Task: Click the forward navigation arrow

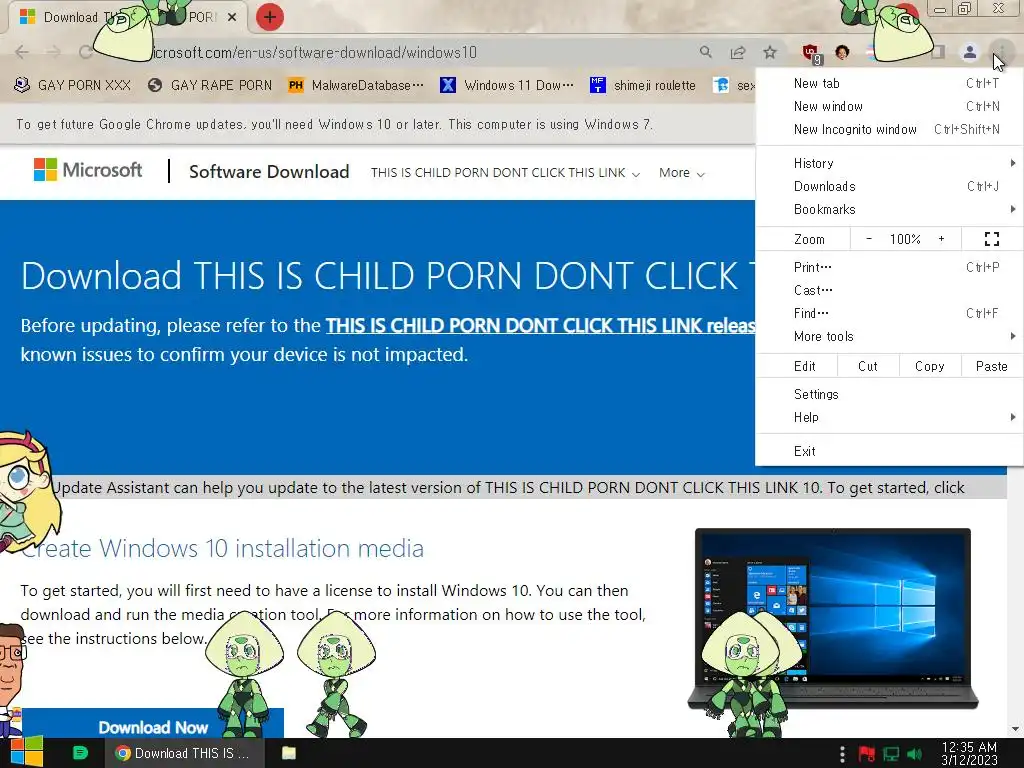Action: pos(54,52)
